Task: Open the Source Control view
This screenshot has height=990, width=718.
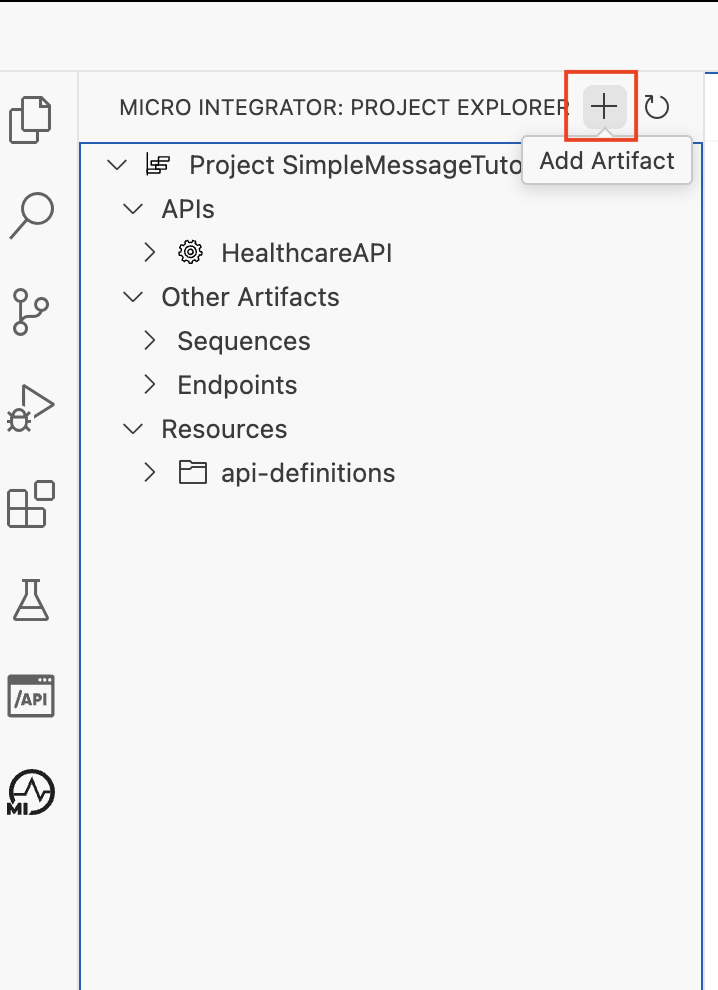Action: 31,310
